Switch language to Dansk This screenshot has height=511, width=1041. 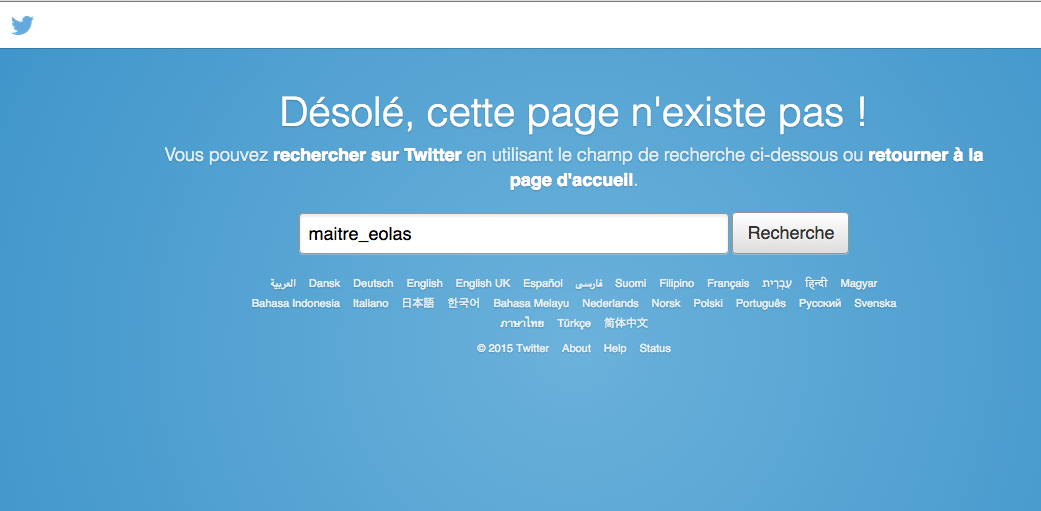coord(325,283)
